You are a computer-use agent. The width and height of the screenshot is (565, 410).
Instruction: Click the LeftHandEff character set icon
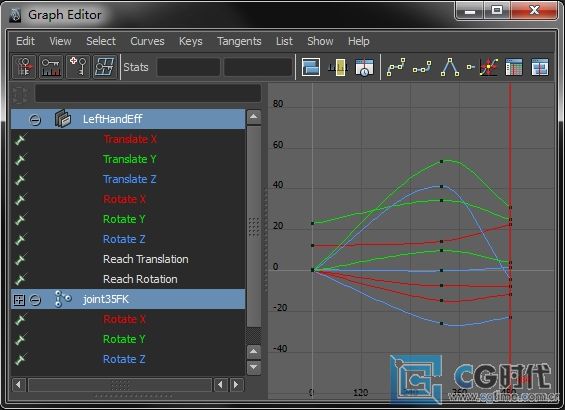pos(63,119)
